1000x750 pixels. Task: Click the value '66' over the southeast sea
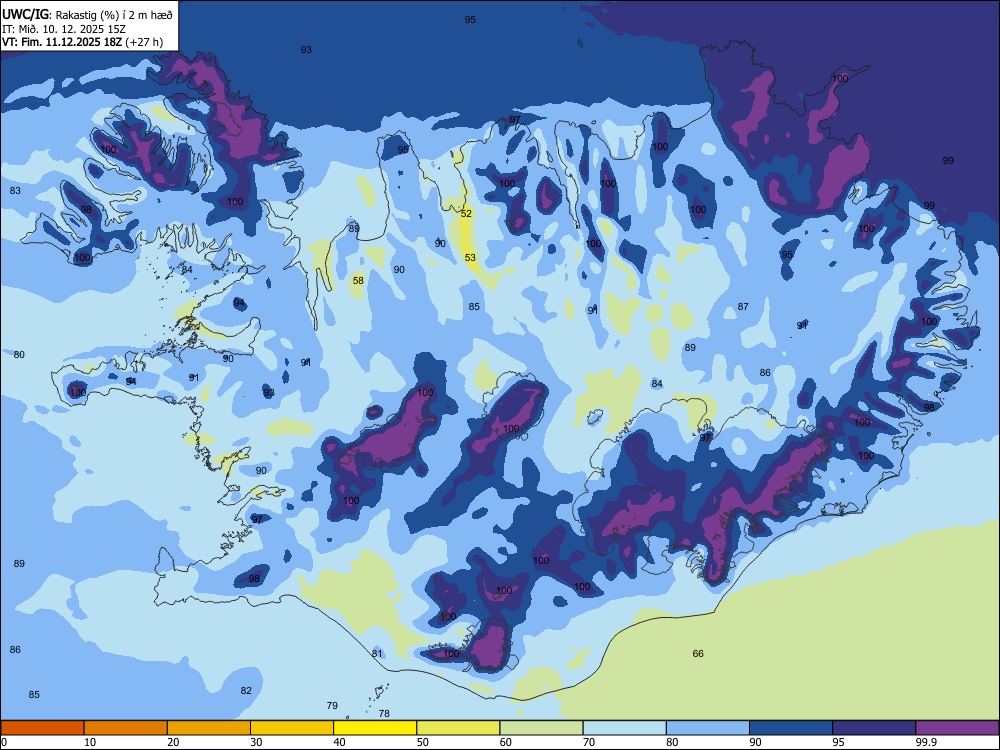point(698,654)
